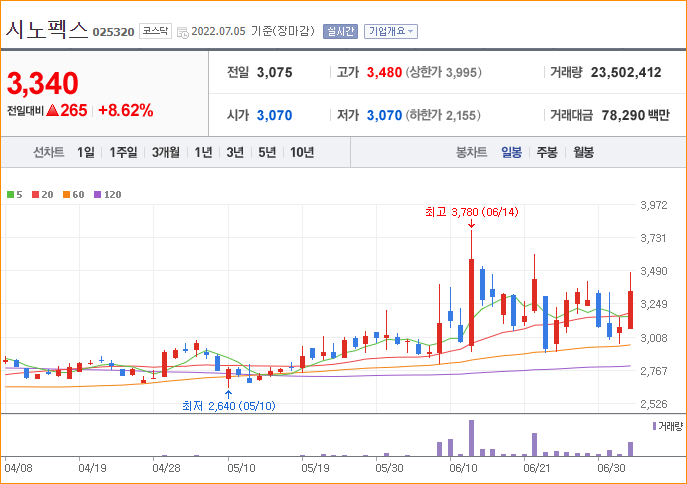This screenshot has width=687, height=484.
Task: Select the 3개월 line chart tab
Action: pyautogui.click(x=166, y=152)
